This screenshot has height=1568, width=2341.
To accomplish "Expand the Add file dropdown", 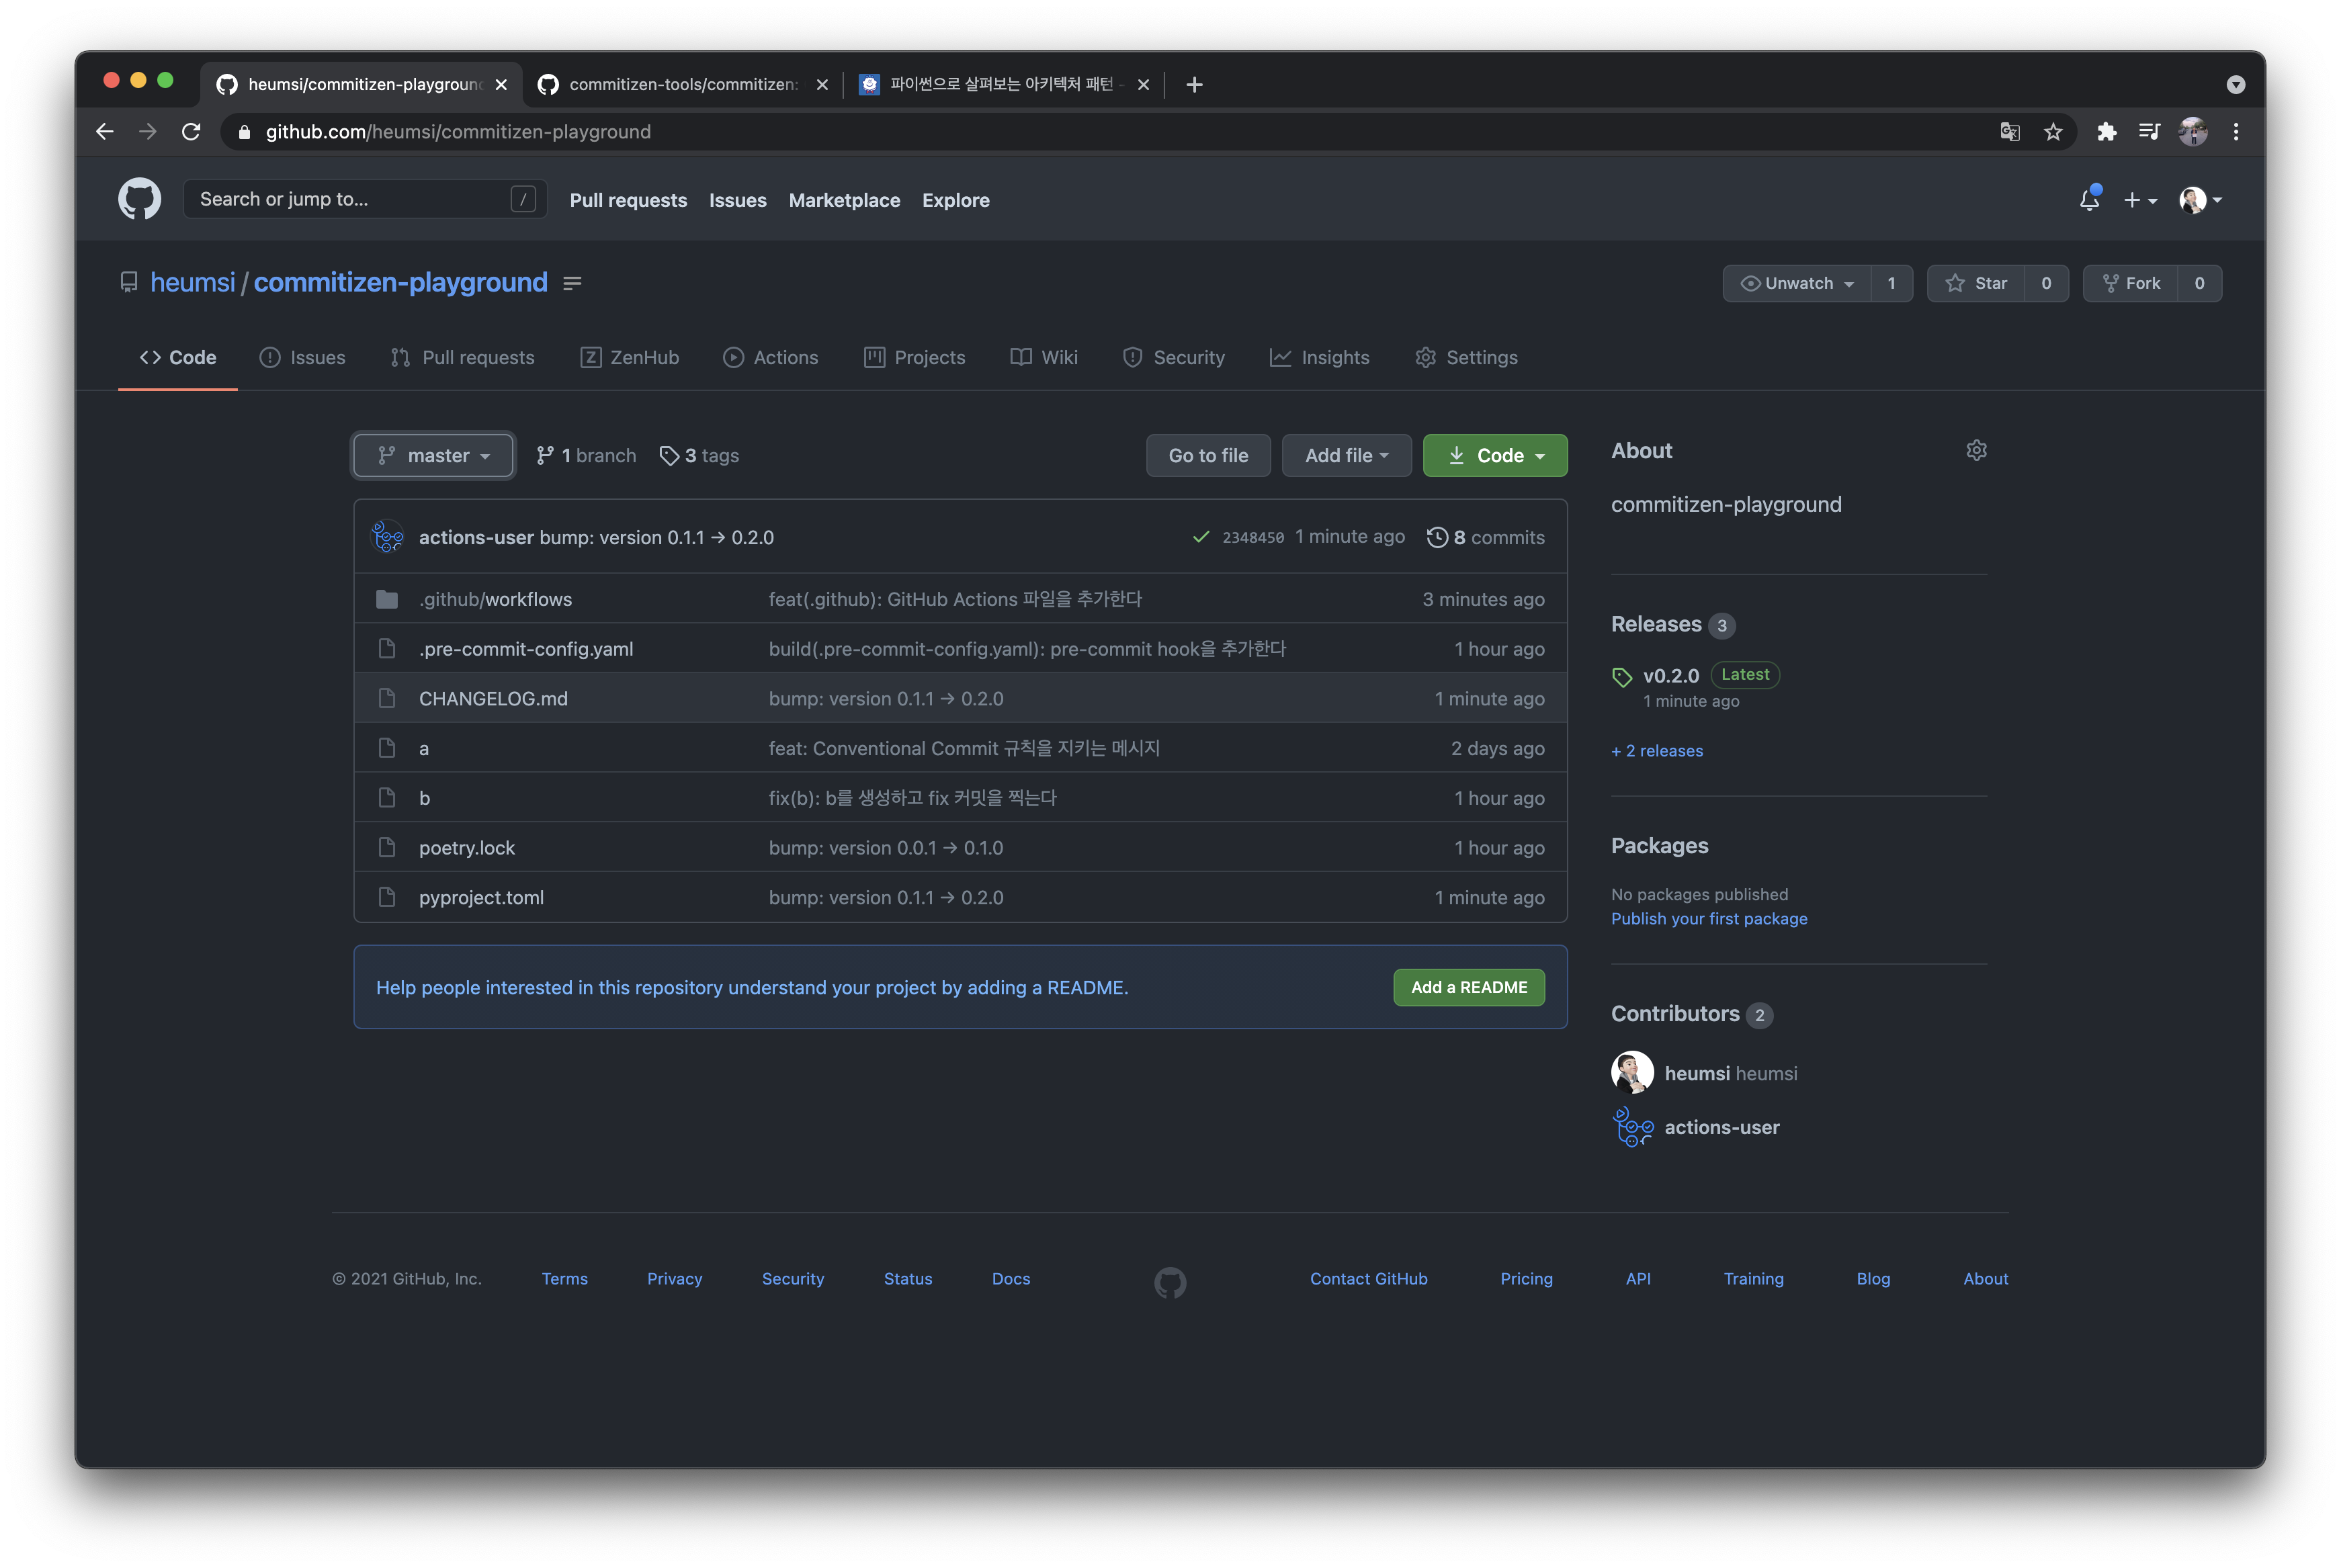I will [1346, 455].
